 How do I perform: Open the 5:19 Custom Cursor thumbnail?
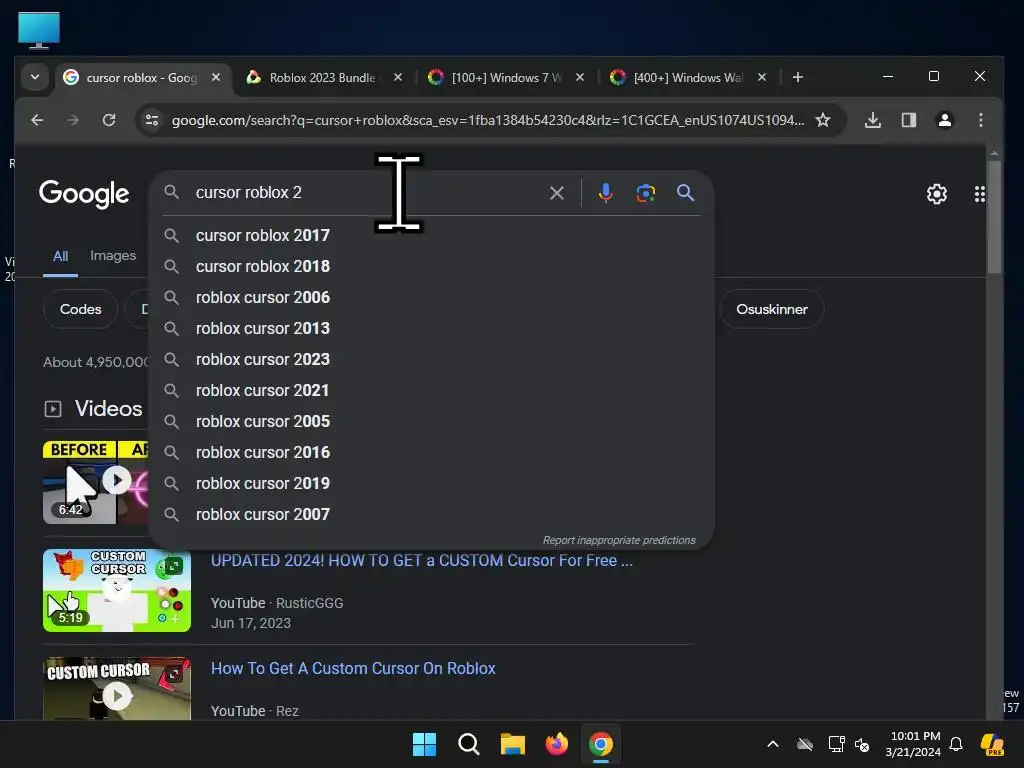point(117,590)
